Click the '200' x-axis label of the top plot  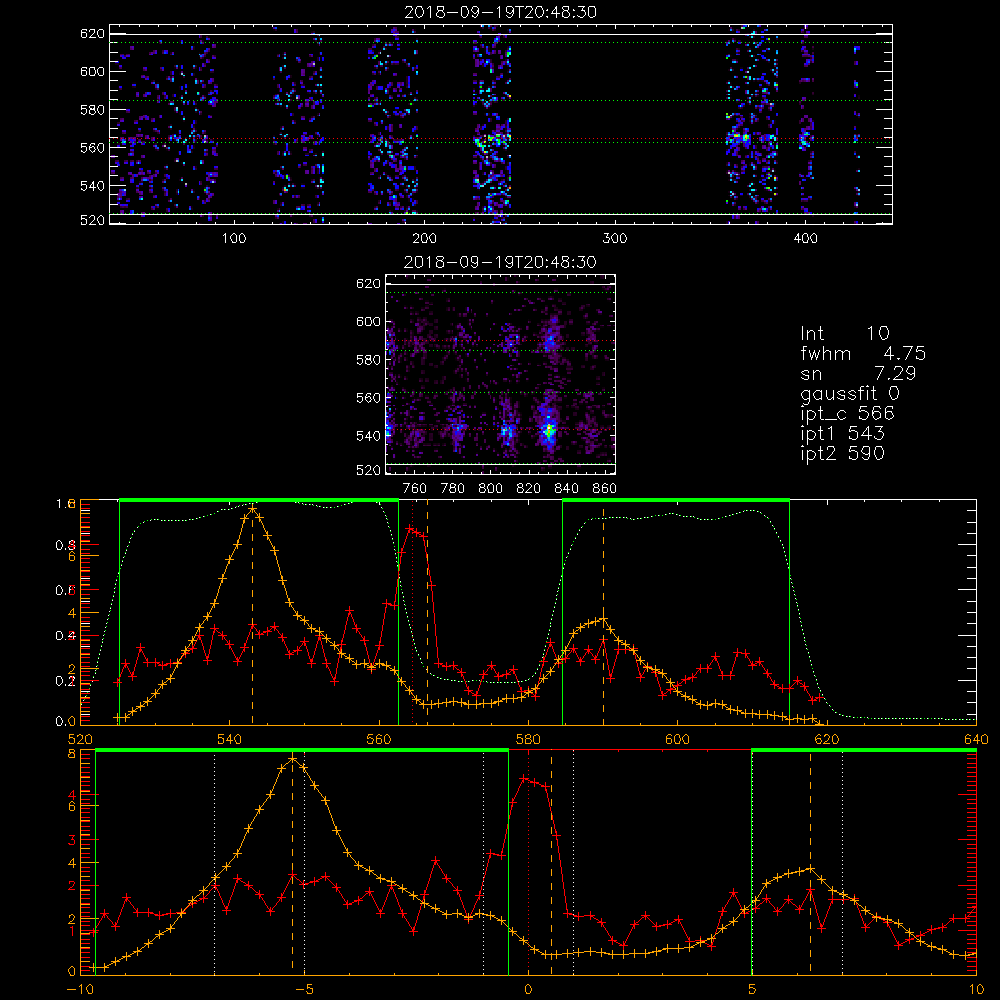click(x=424, y=239)
